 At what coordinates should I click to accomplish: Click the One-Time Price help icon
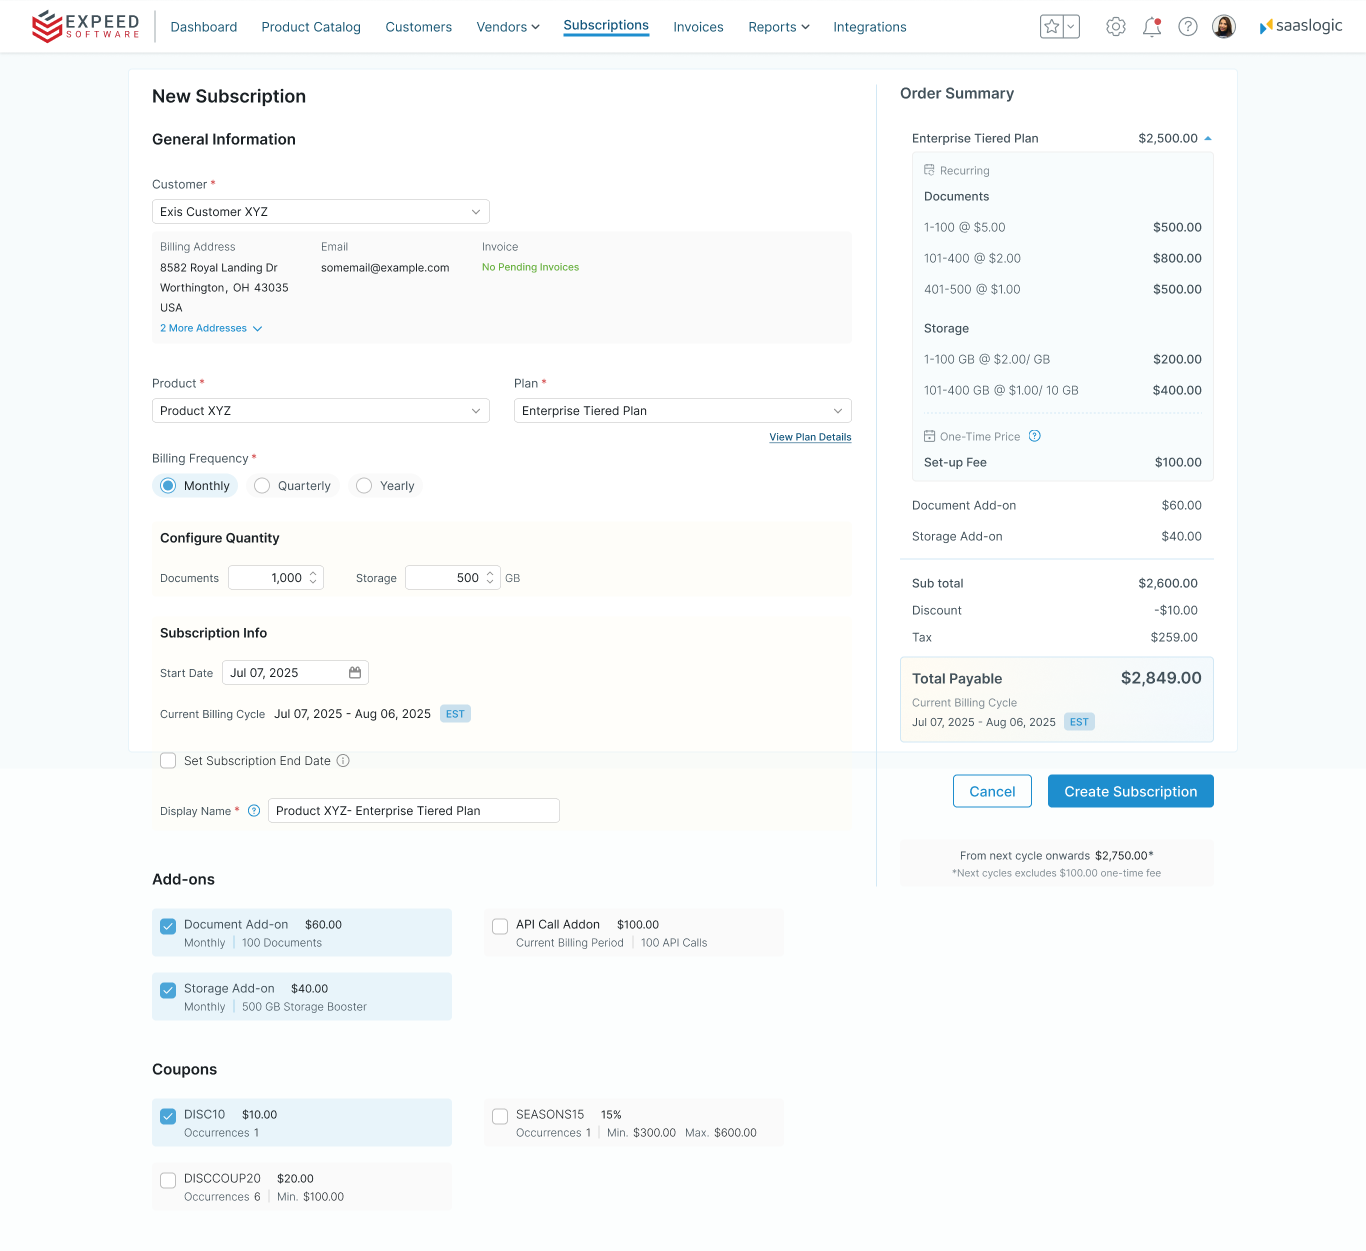click(1035, 436)
